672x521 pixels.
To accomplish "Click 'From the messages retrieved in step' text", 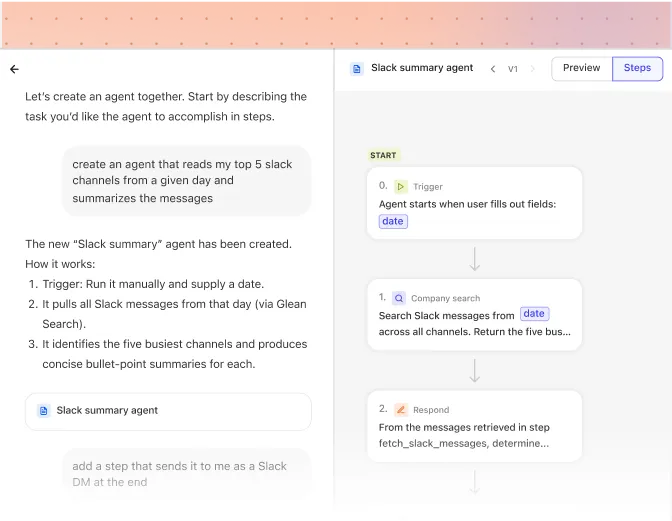I will pos(464,427).
